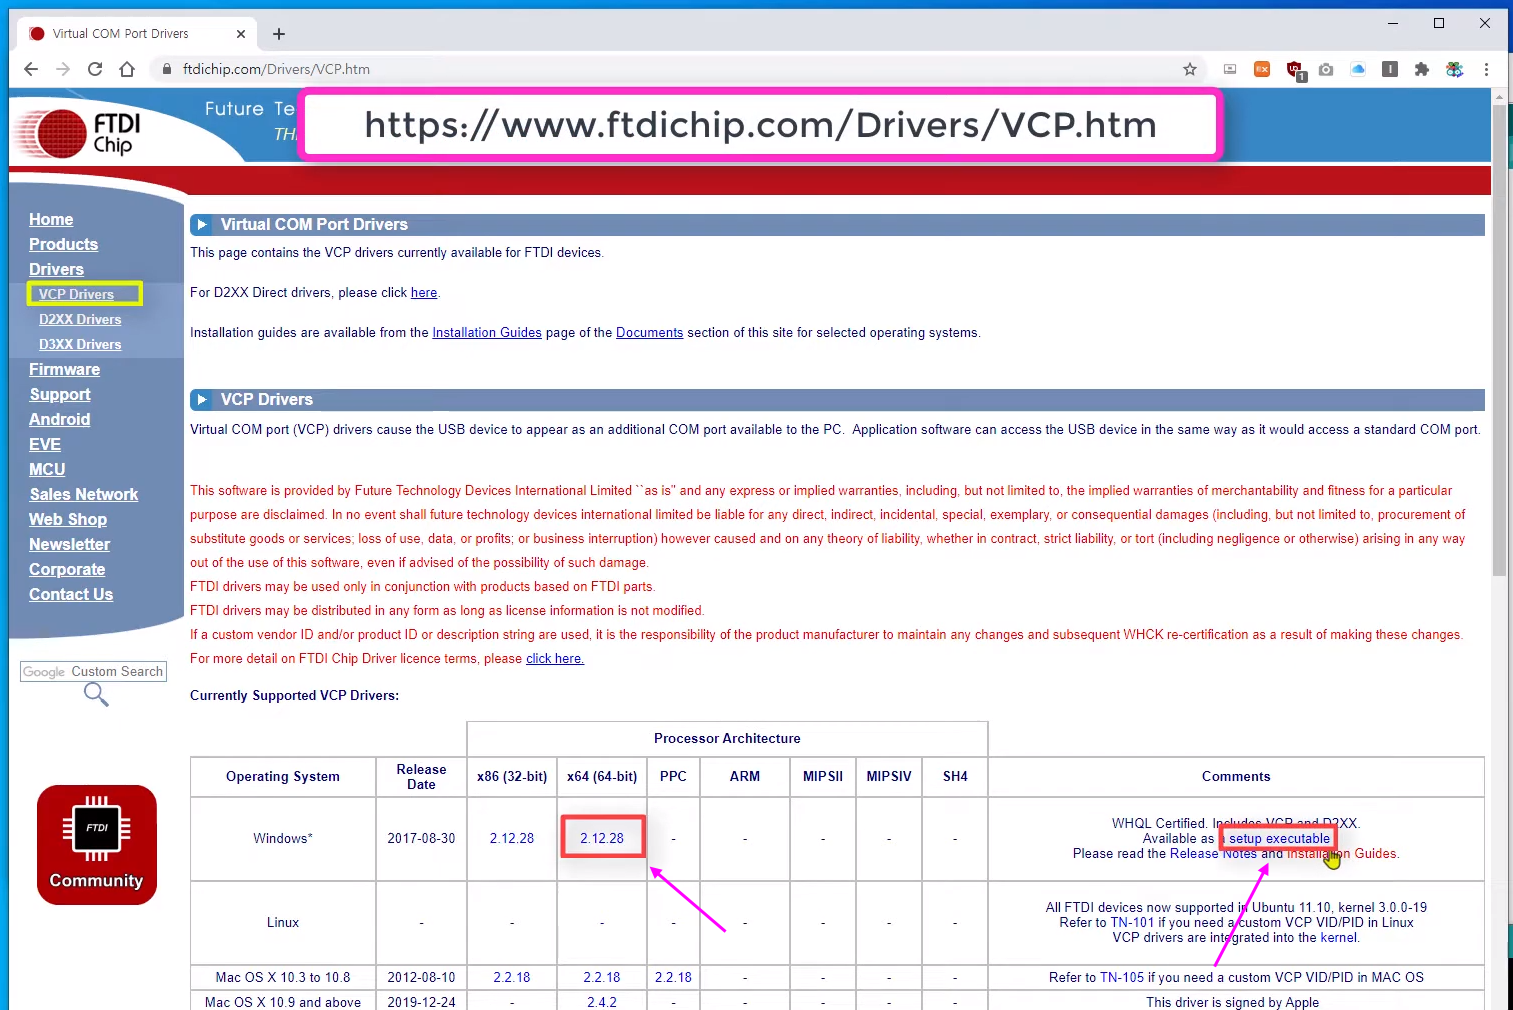The height and width of the screenshot is (1010, 1513).
Task: Go back to the previous page
Action: pos(31,69)
